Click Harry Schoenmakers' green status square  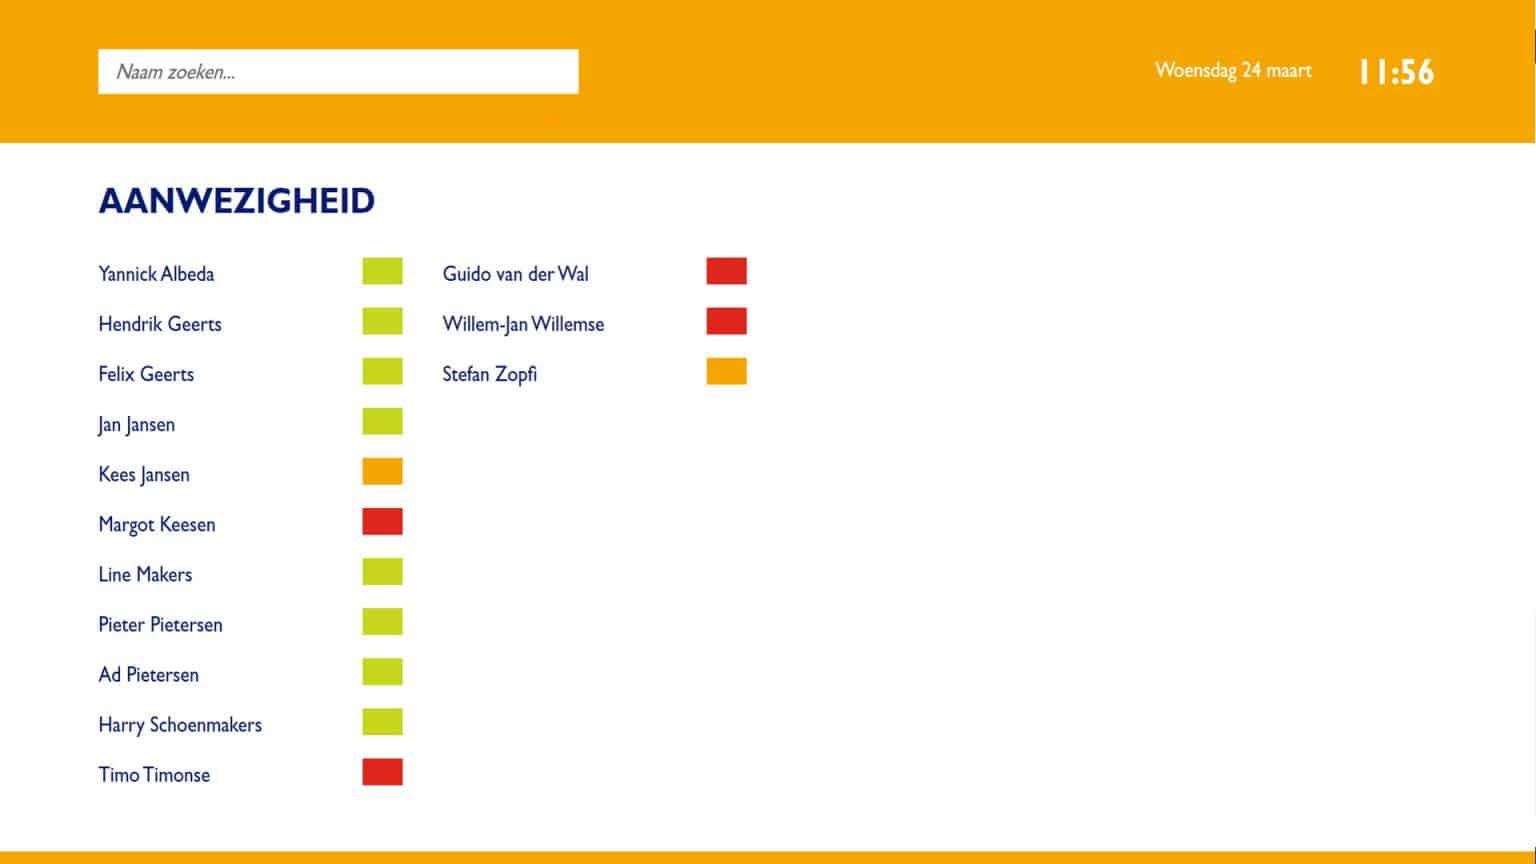pos(382,722)
